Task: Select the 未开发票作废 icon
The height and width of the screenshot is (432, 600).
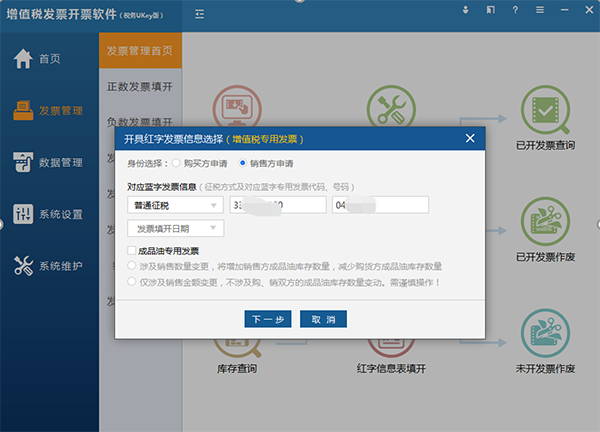Action: [545, 337]
